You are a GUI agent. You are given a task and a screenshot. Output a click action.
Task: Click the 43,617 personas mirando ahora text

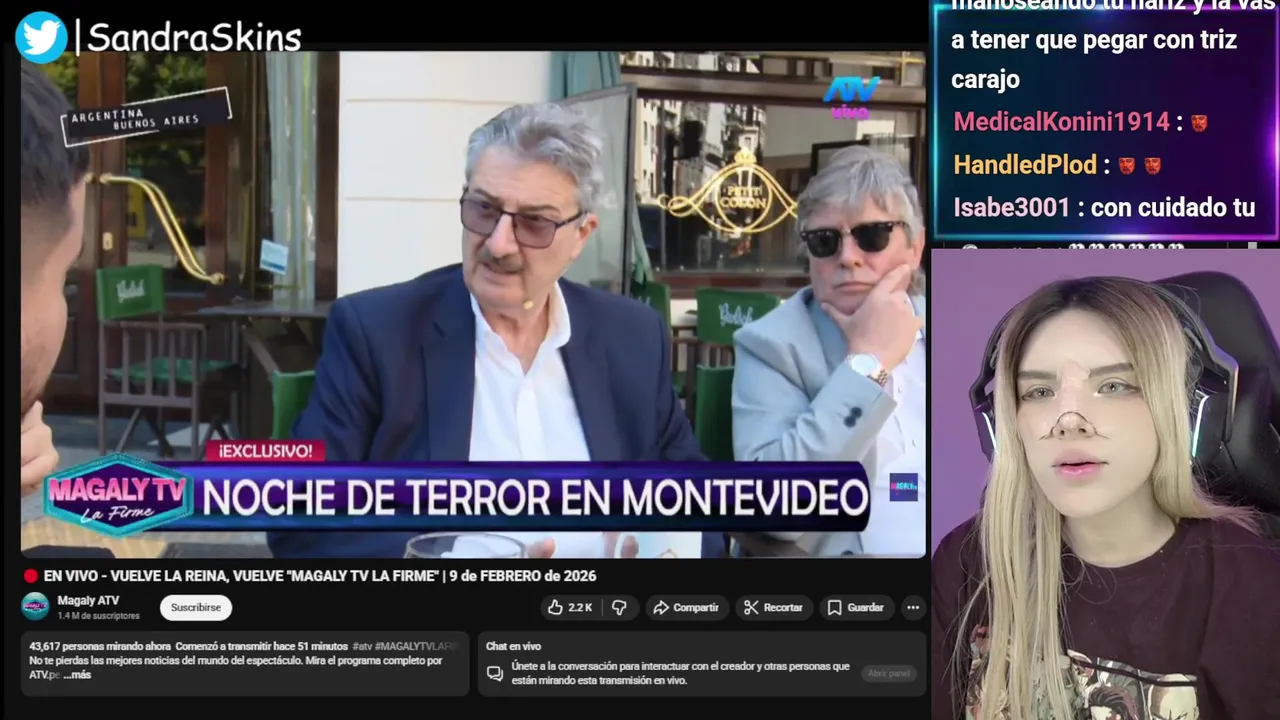(101, 647)
